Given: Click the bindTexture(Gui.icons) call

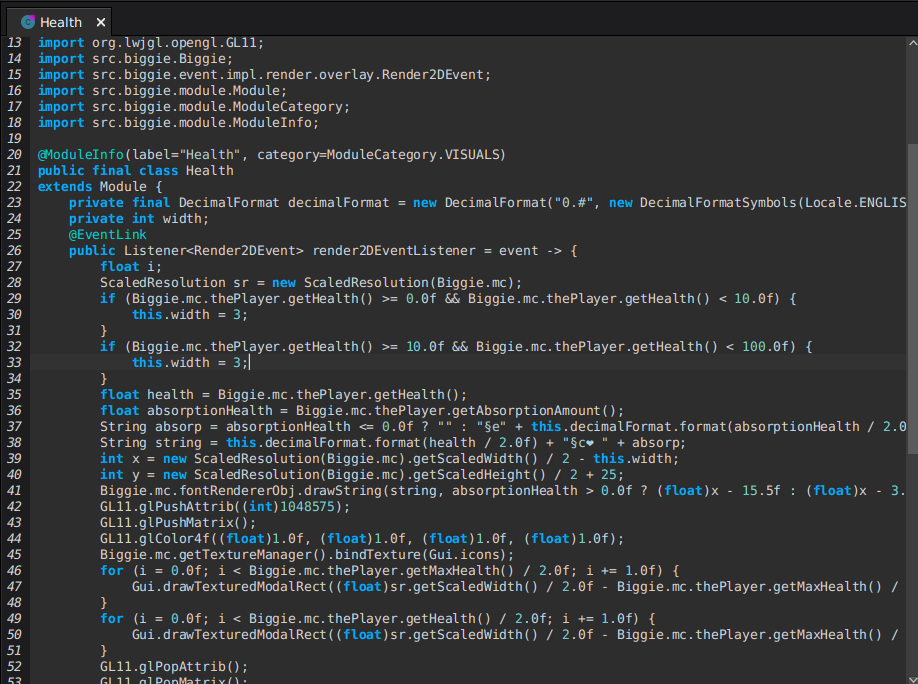Looking at the screenshot, I should tap(400, 555).
